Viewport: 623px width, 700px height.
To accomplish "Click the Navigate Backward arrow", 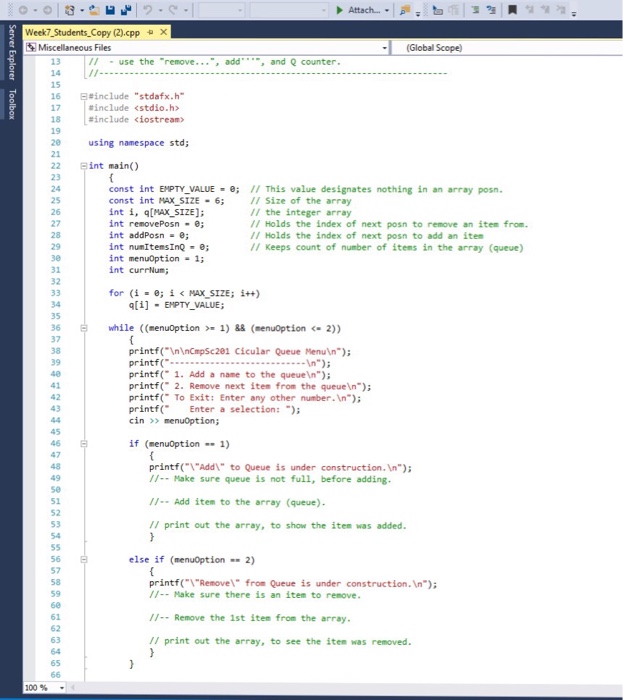I will point(23,10).
